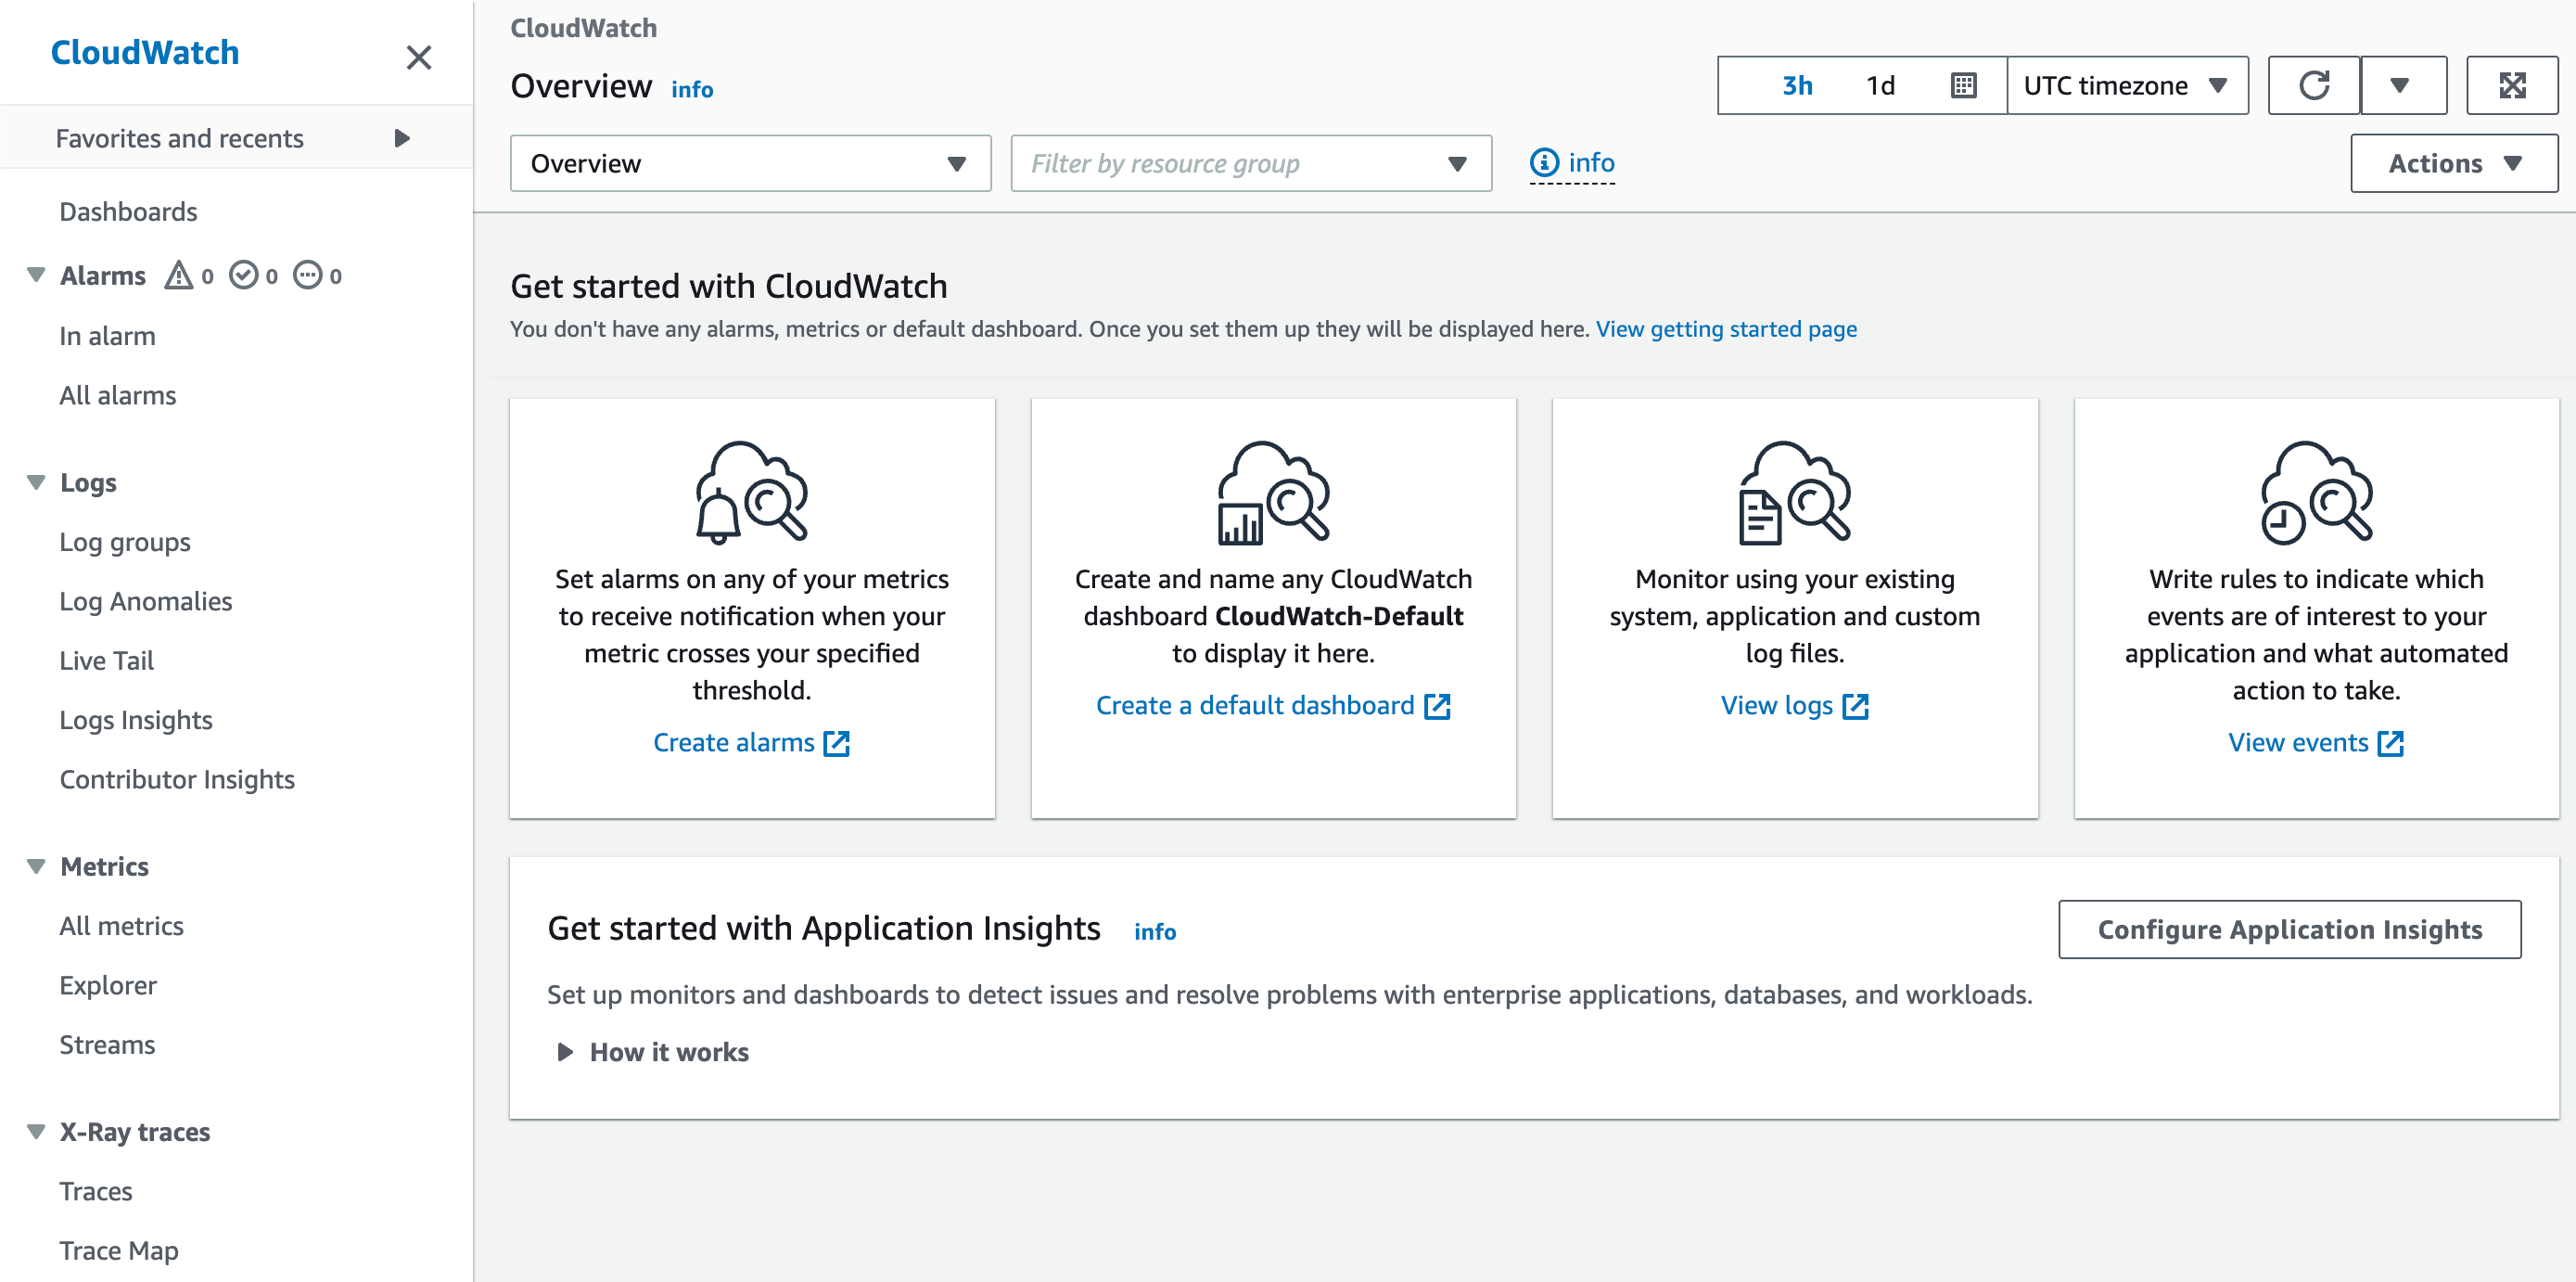2576x1282 pixels.
Task: Open Trace Map in the sidebar
Action: tap(118, 1251)
